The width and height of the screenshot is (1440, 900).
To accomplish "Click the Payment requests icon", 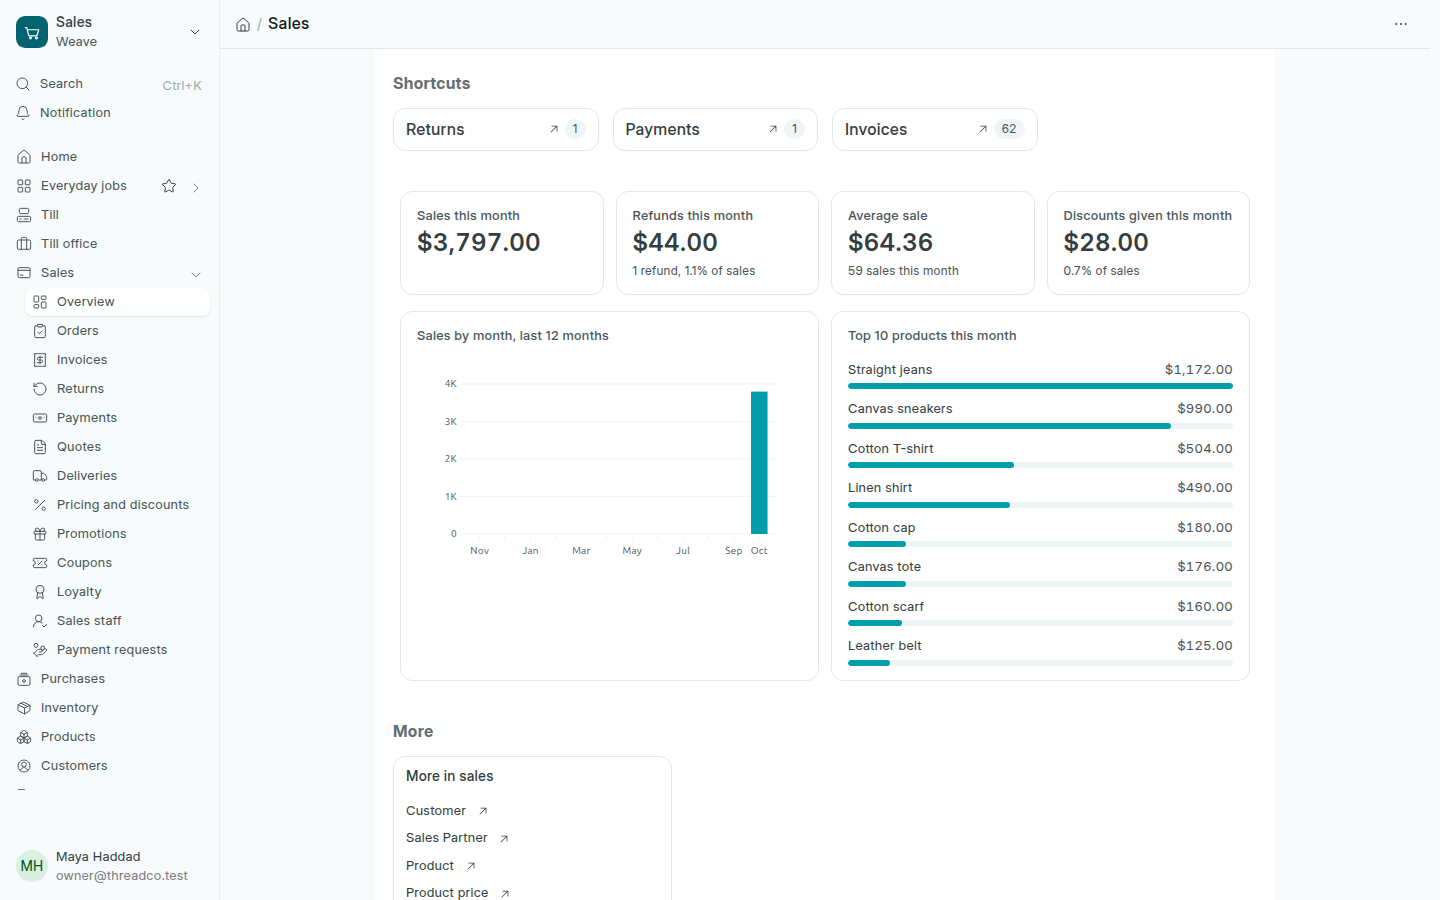I will pyautogui.click(x=40, y=650).
